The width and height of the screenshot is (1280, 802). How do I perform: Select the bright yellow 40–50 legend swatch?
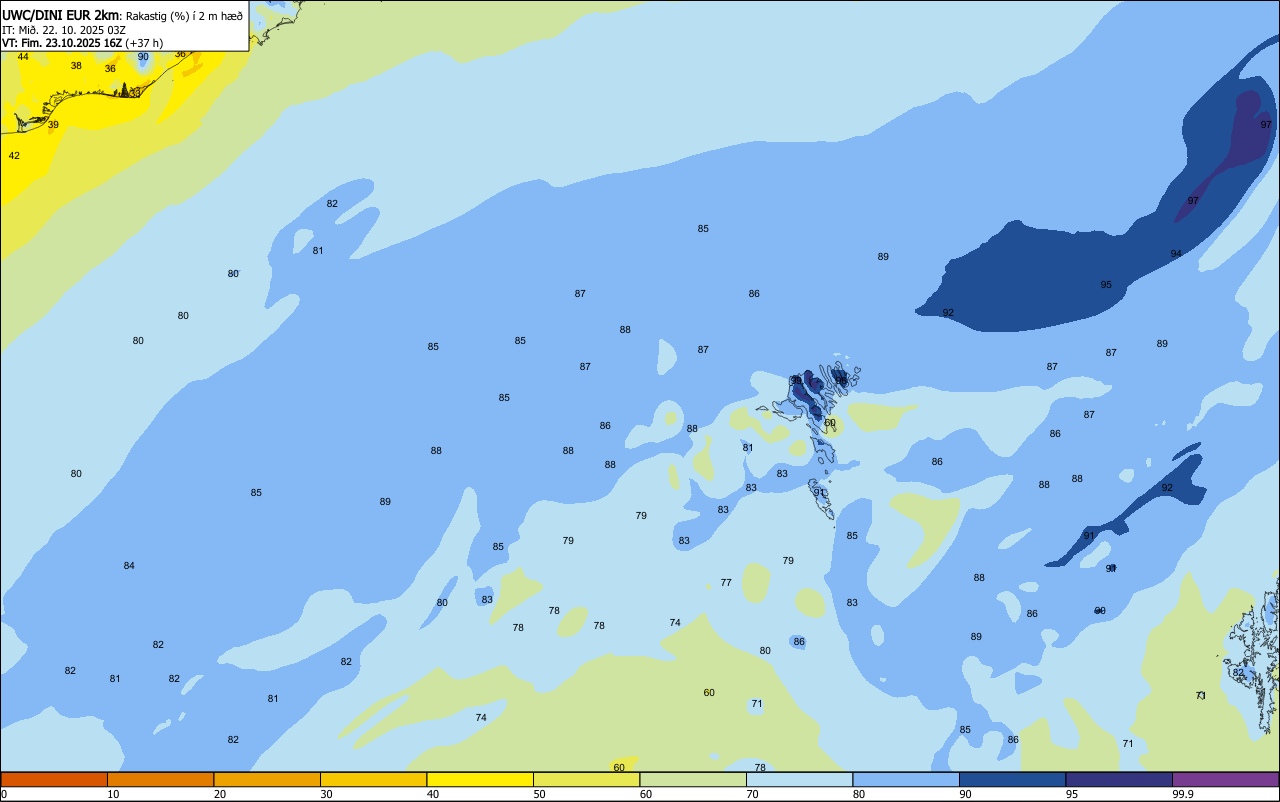click(x=480, y=779)
